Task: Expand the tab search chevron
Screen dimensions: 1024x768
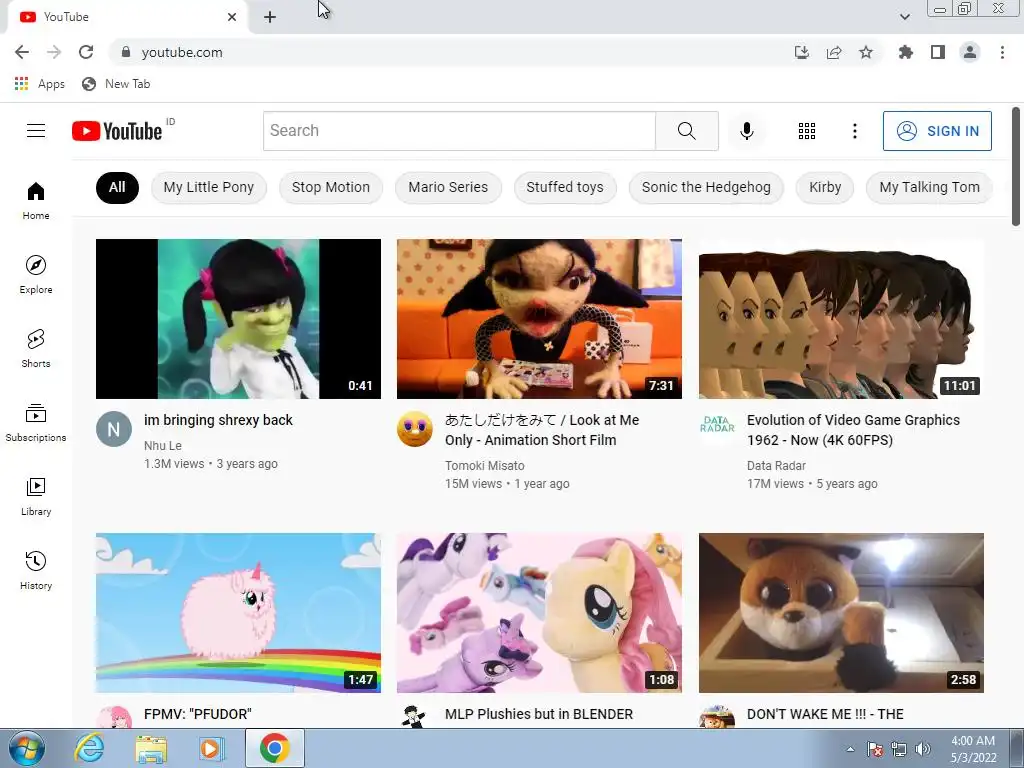Action: 904,17
